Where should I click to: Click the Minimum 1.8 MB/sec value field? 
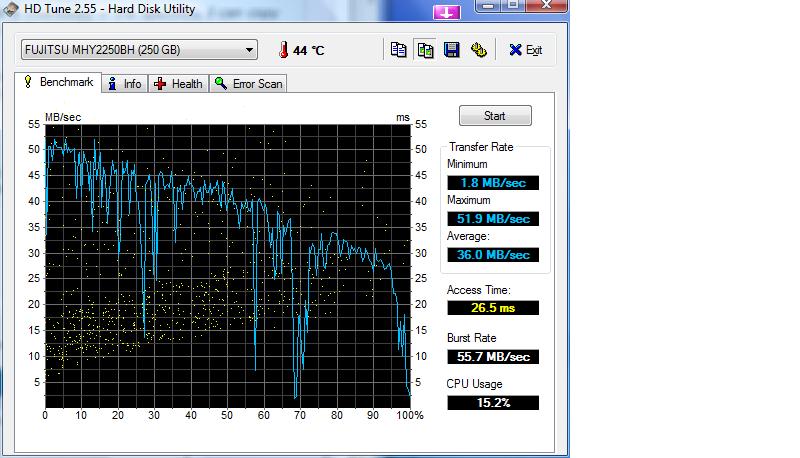[x=493, y=182]
